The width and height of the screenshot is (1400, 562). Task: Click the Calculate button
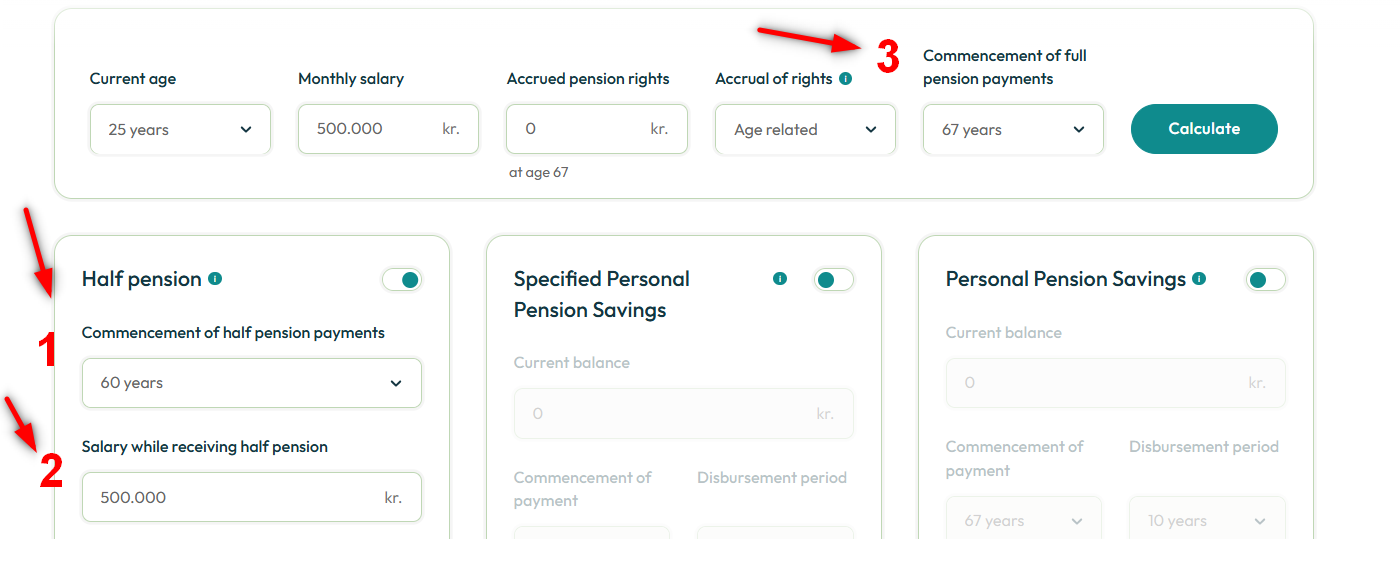pyautogui.click(x=1204, y=129)
